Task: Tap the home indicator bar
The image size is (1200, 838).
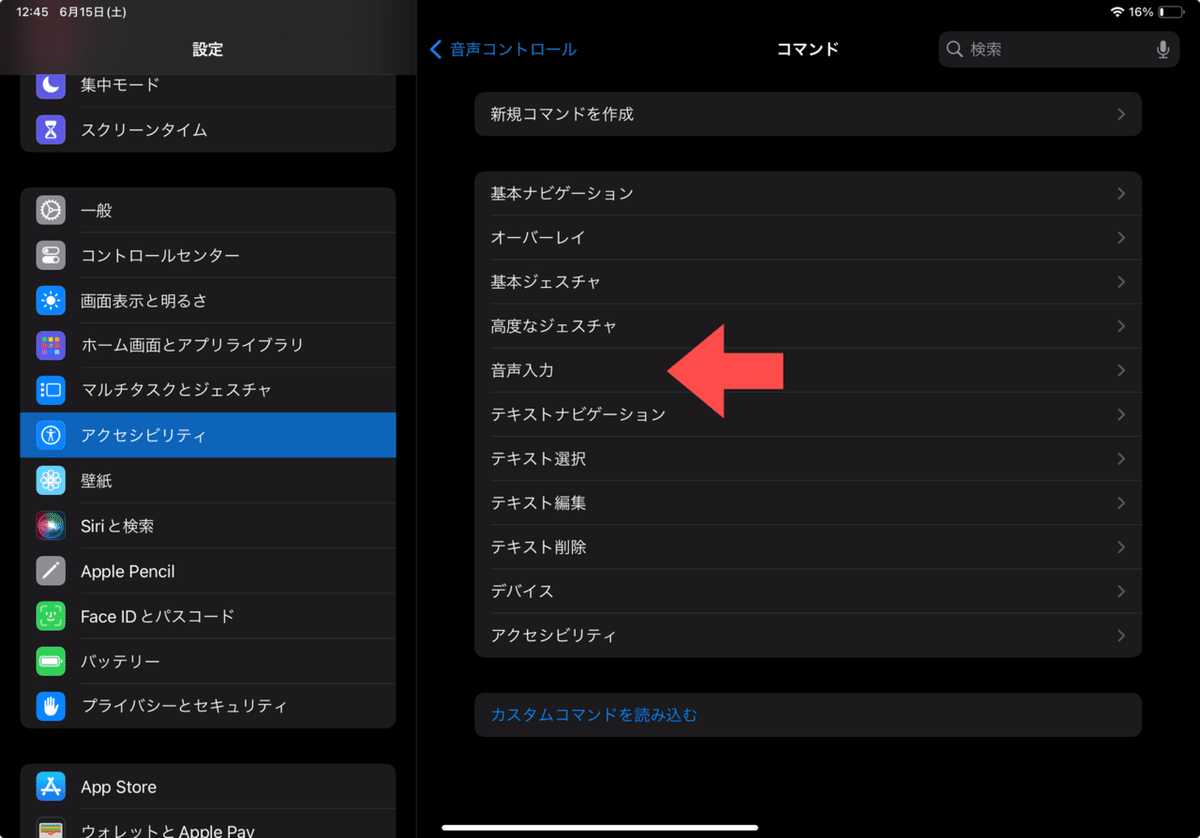Action: pos(600,827)
